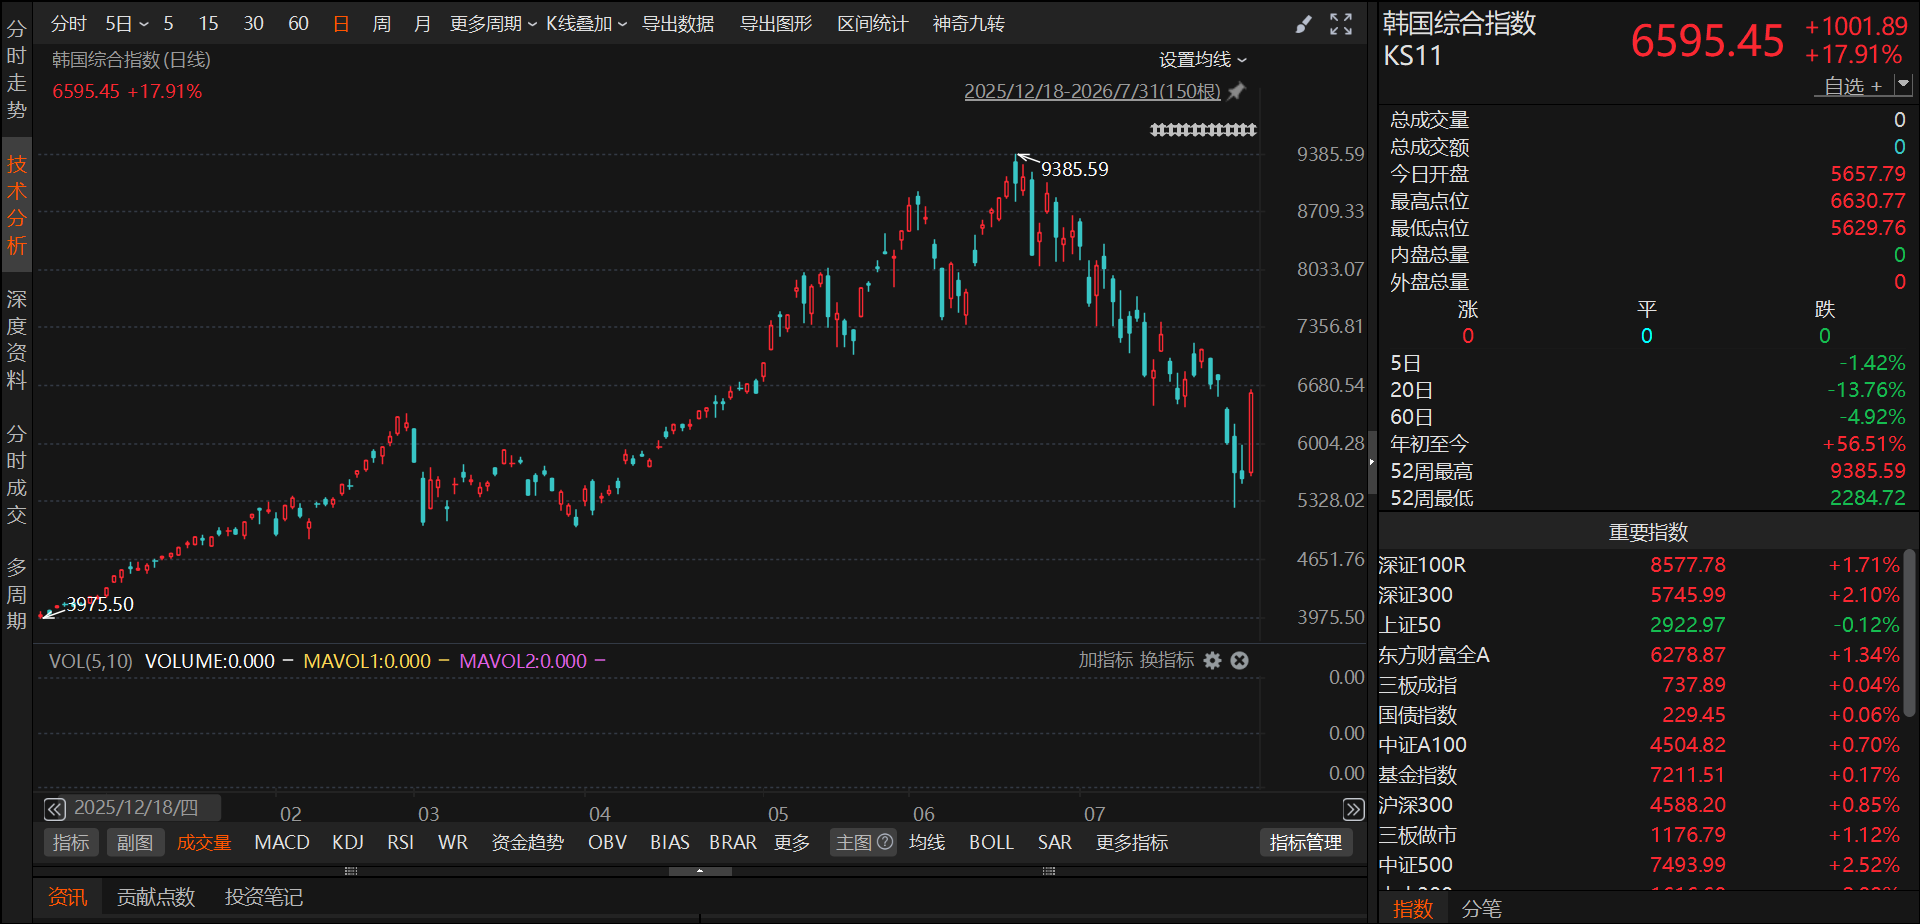1920x924 pixels.
Task: Switch to 60-minute period
Action: click(x=298, y=23)
